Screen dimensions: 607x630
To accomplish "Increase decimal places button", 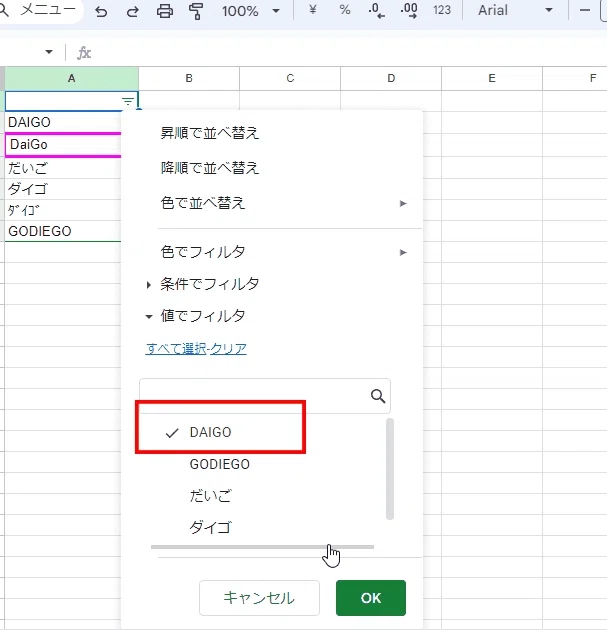I will 409,10.
